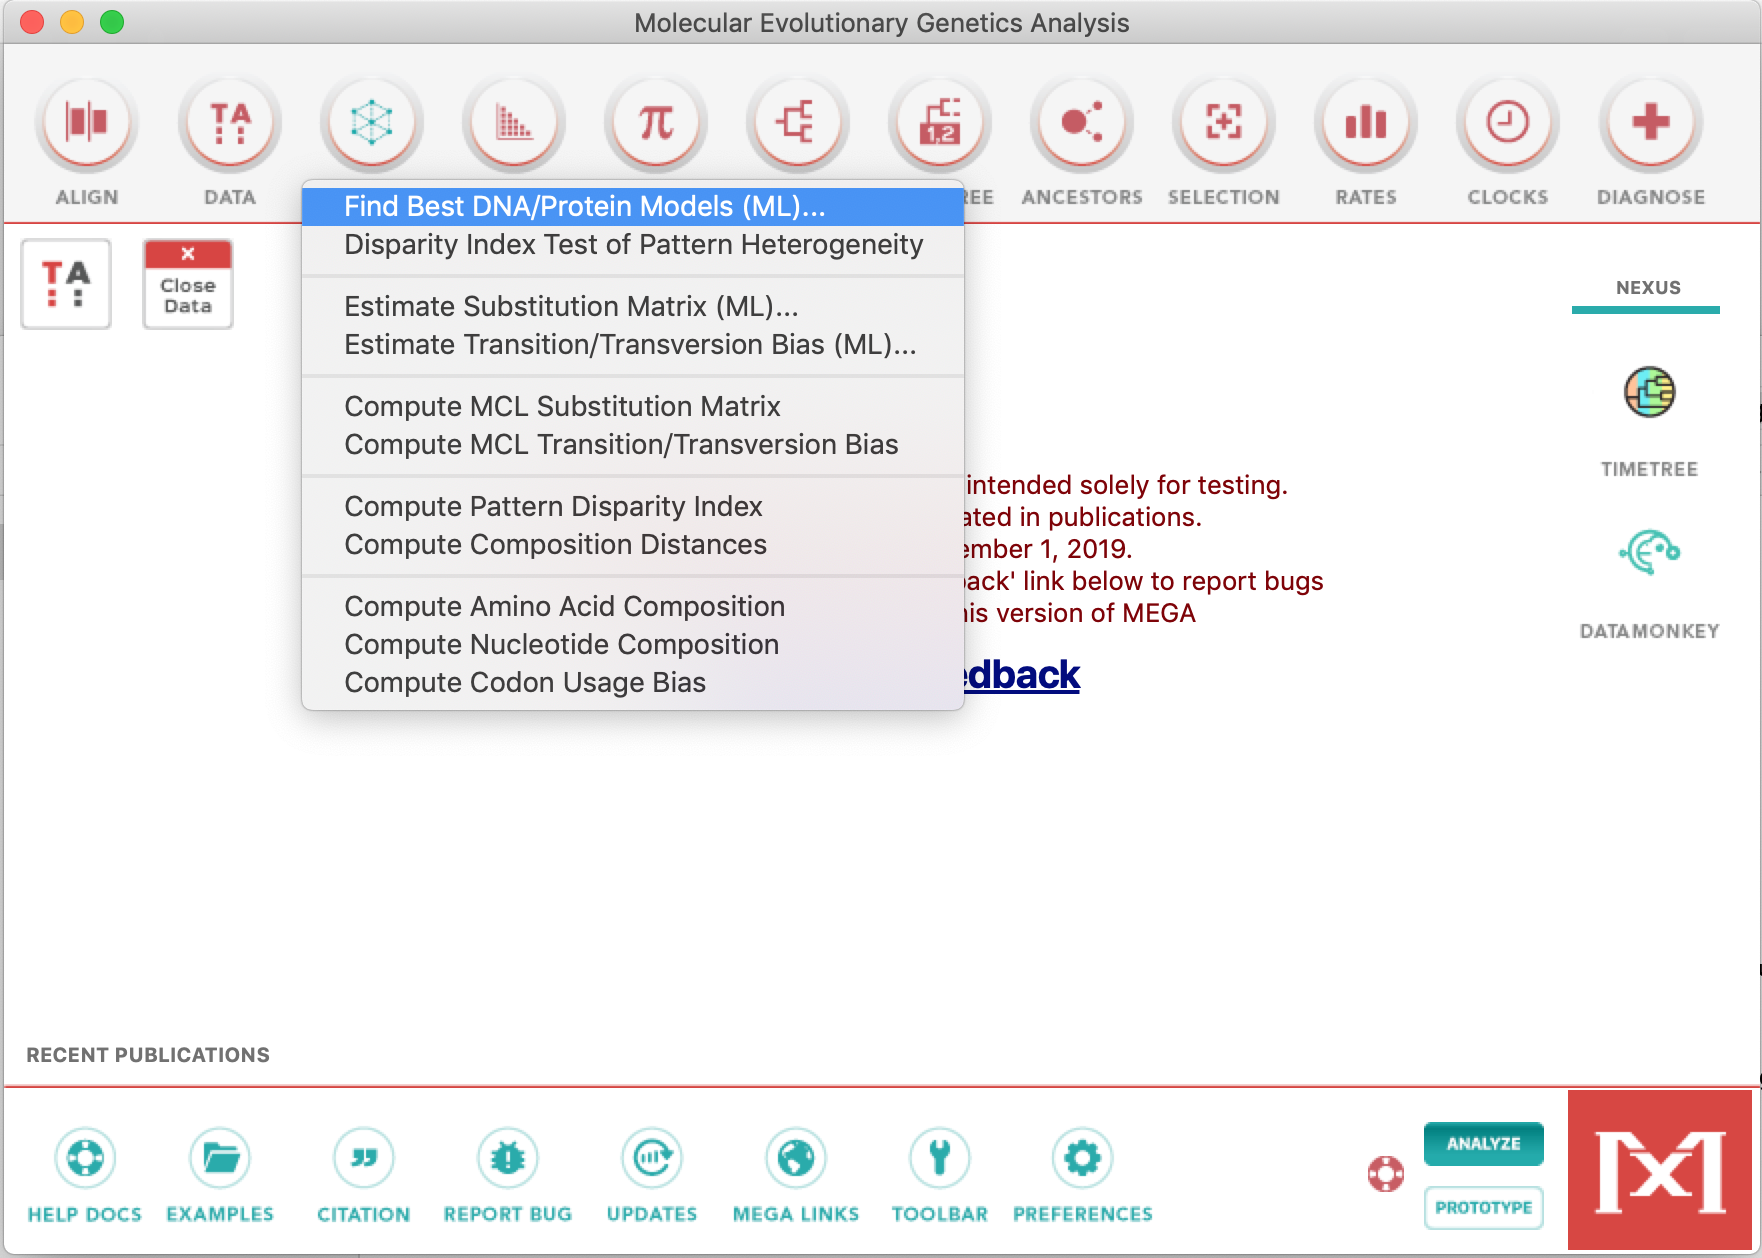The image size is (1762, 1258).
Task: Launch the Diagnose tool icon
Action: (x=1650, y=121)
